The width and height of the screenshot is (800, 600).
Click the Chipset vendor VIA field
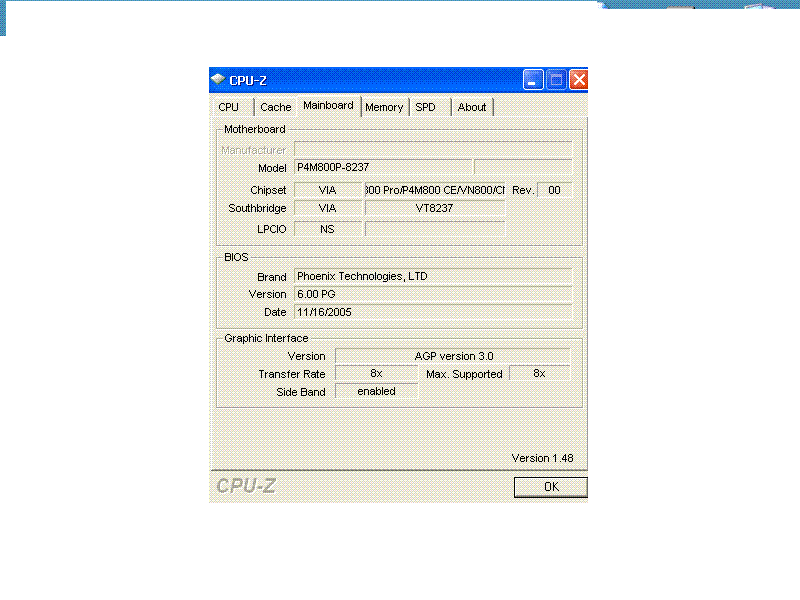328,190
